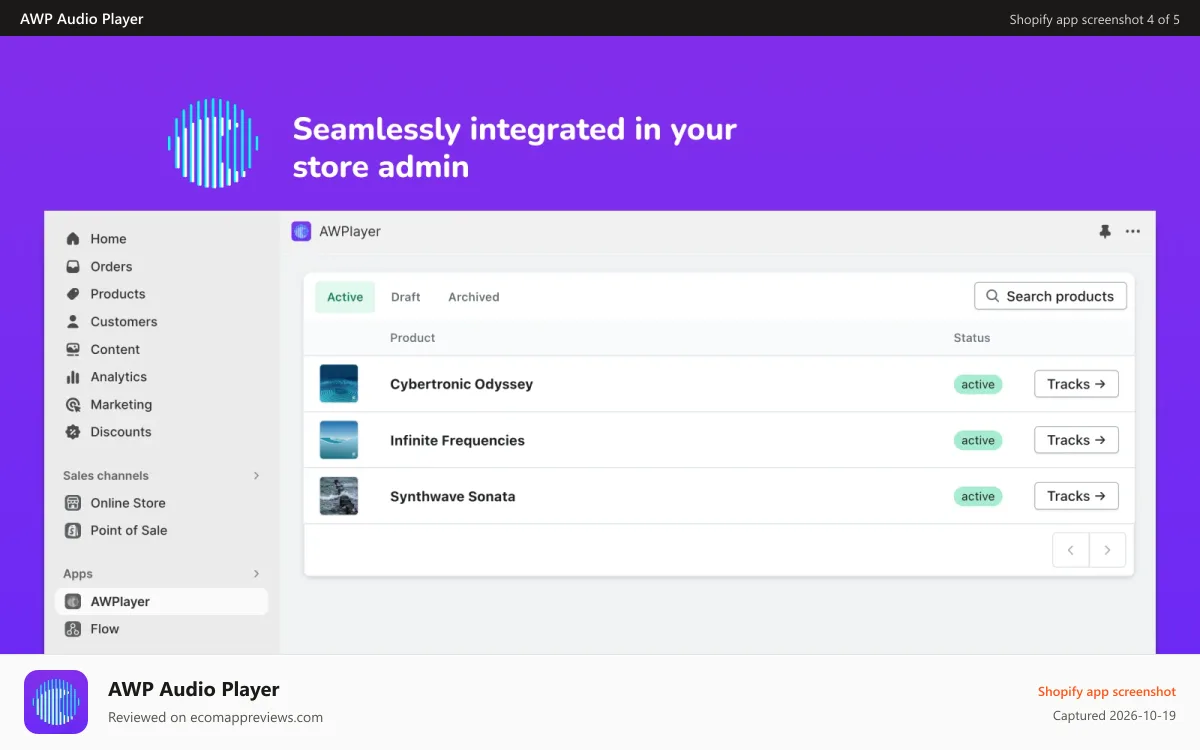Switch to the Draft tab
The height and width of the screenshot is (750, 1200).
pyautogui.click(x=406, y=297)
